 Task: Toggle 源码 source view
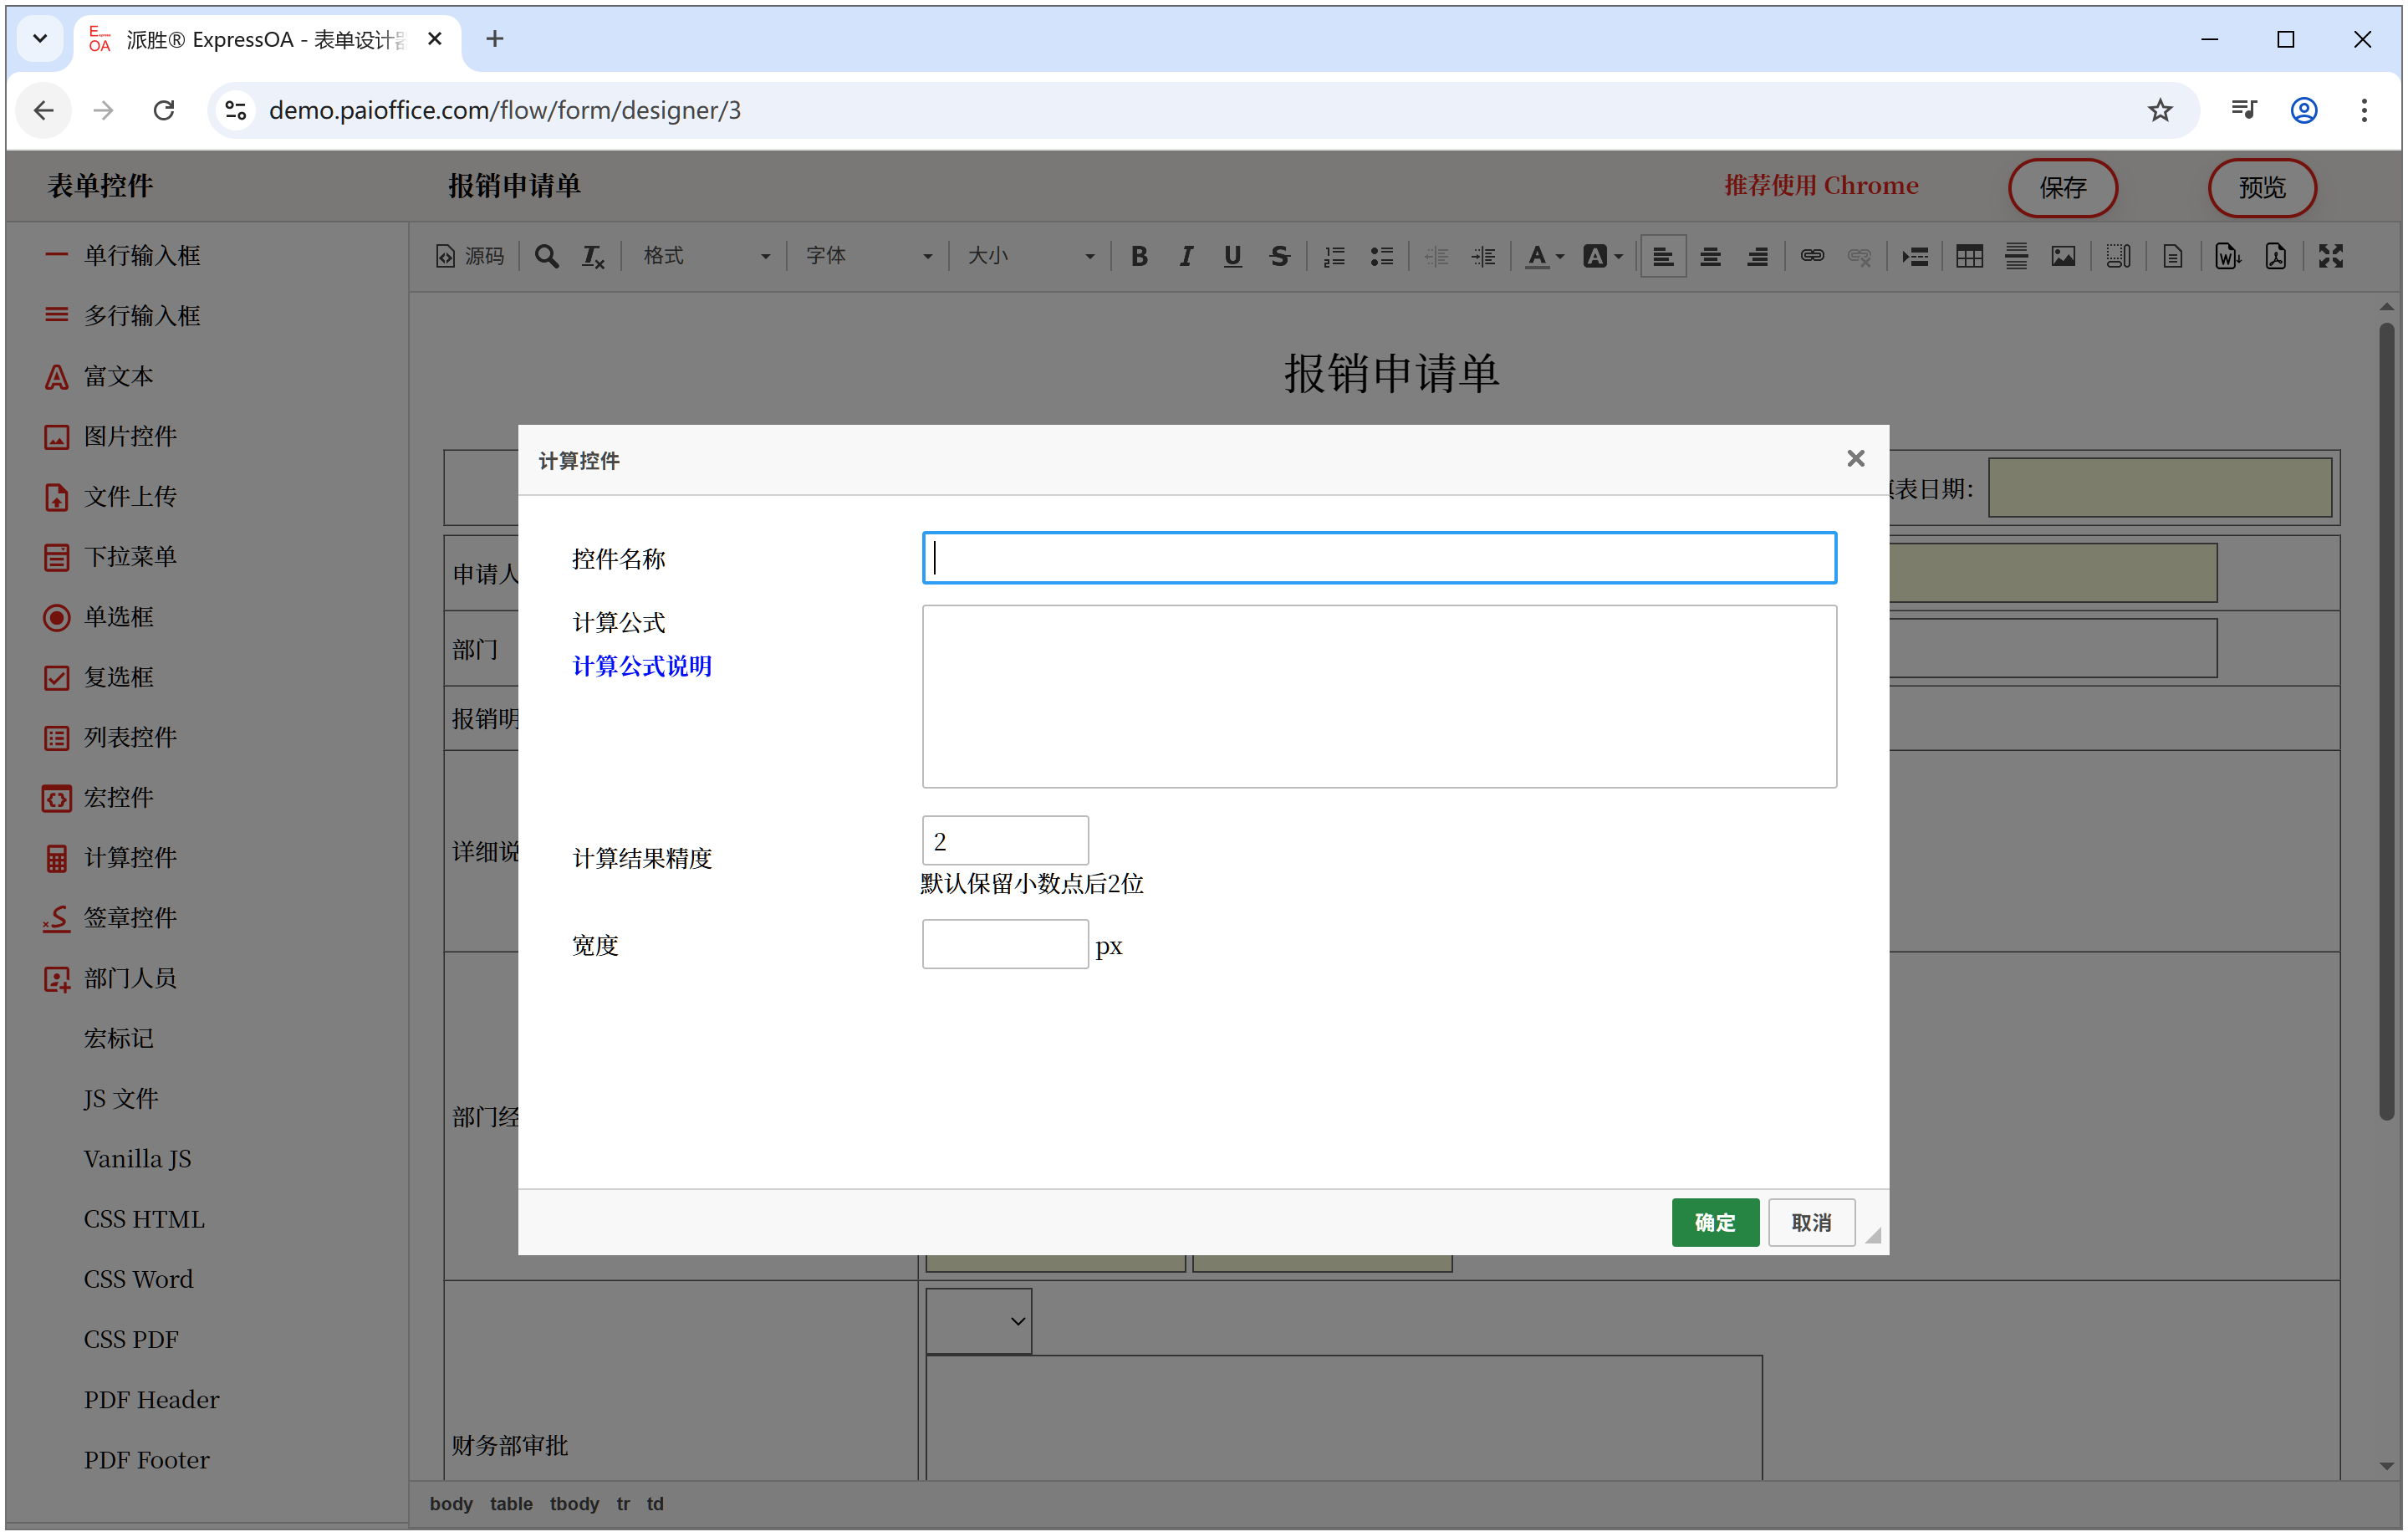pos(470,257)
